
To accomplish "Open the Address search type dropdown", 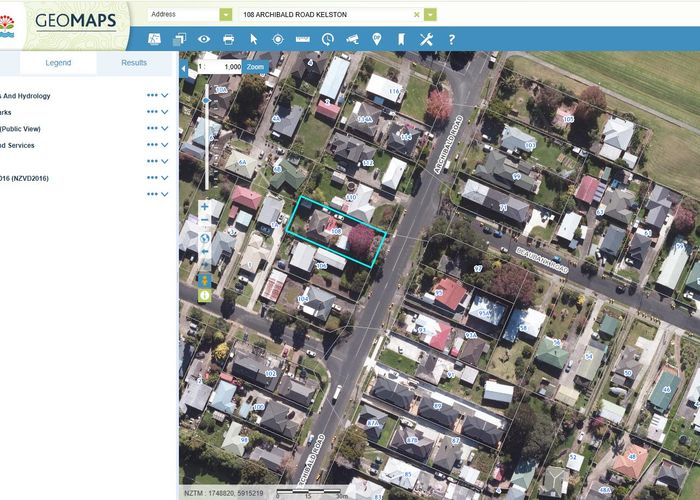I will coord(226,14).
